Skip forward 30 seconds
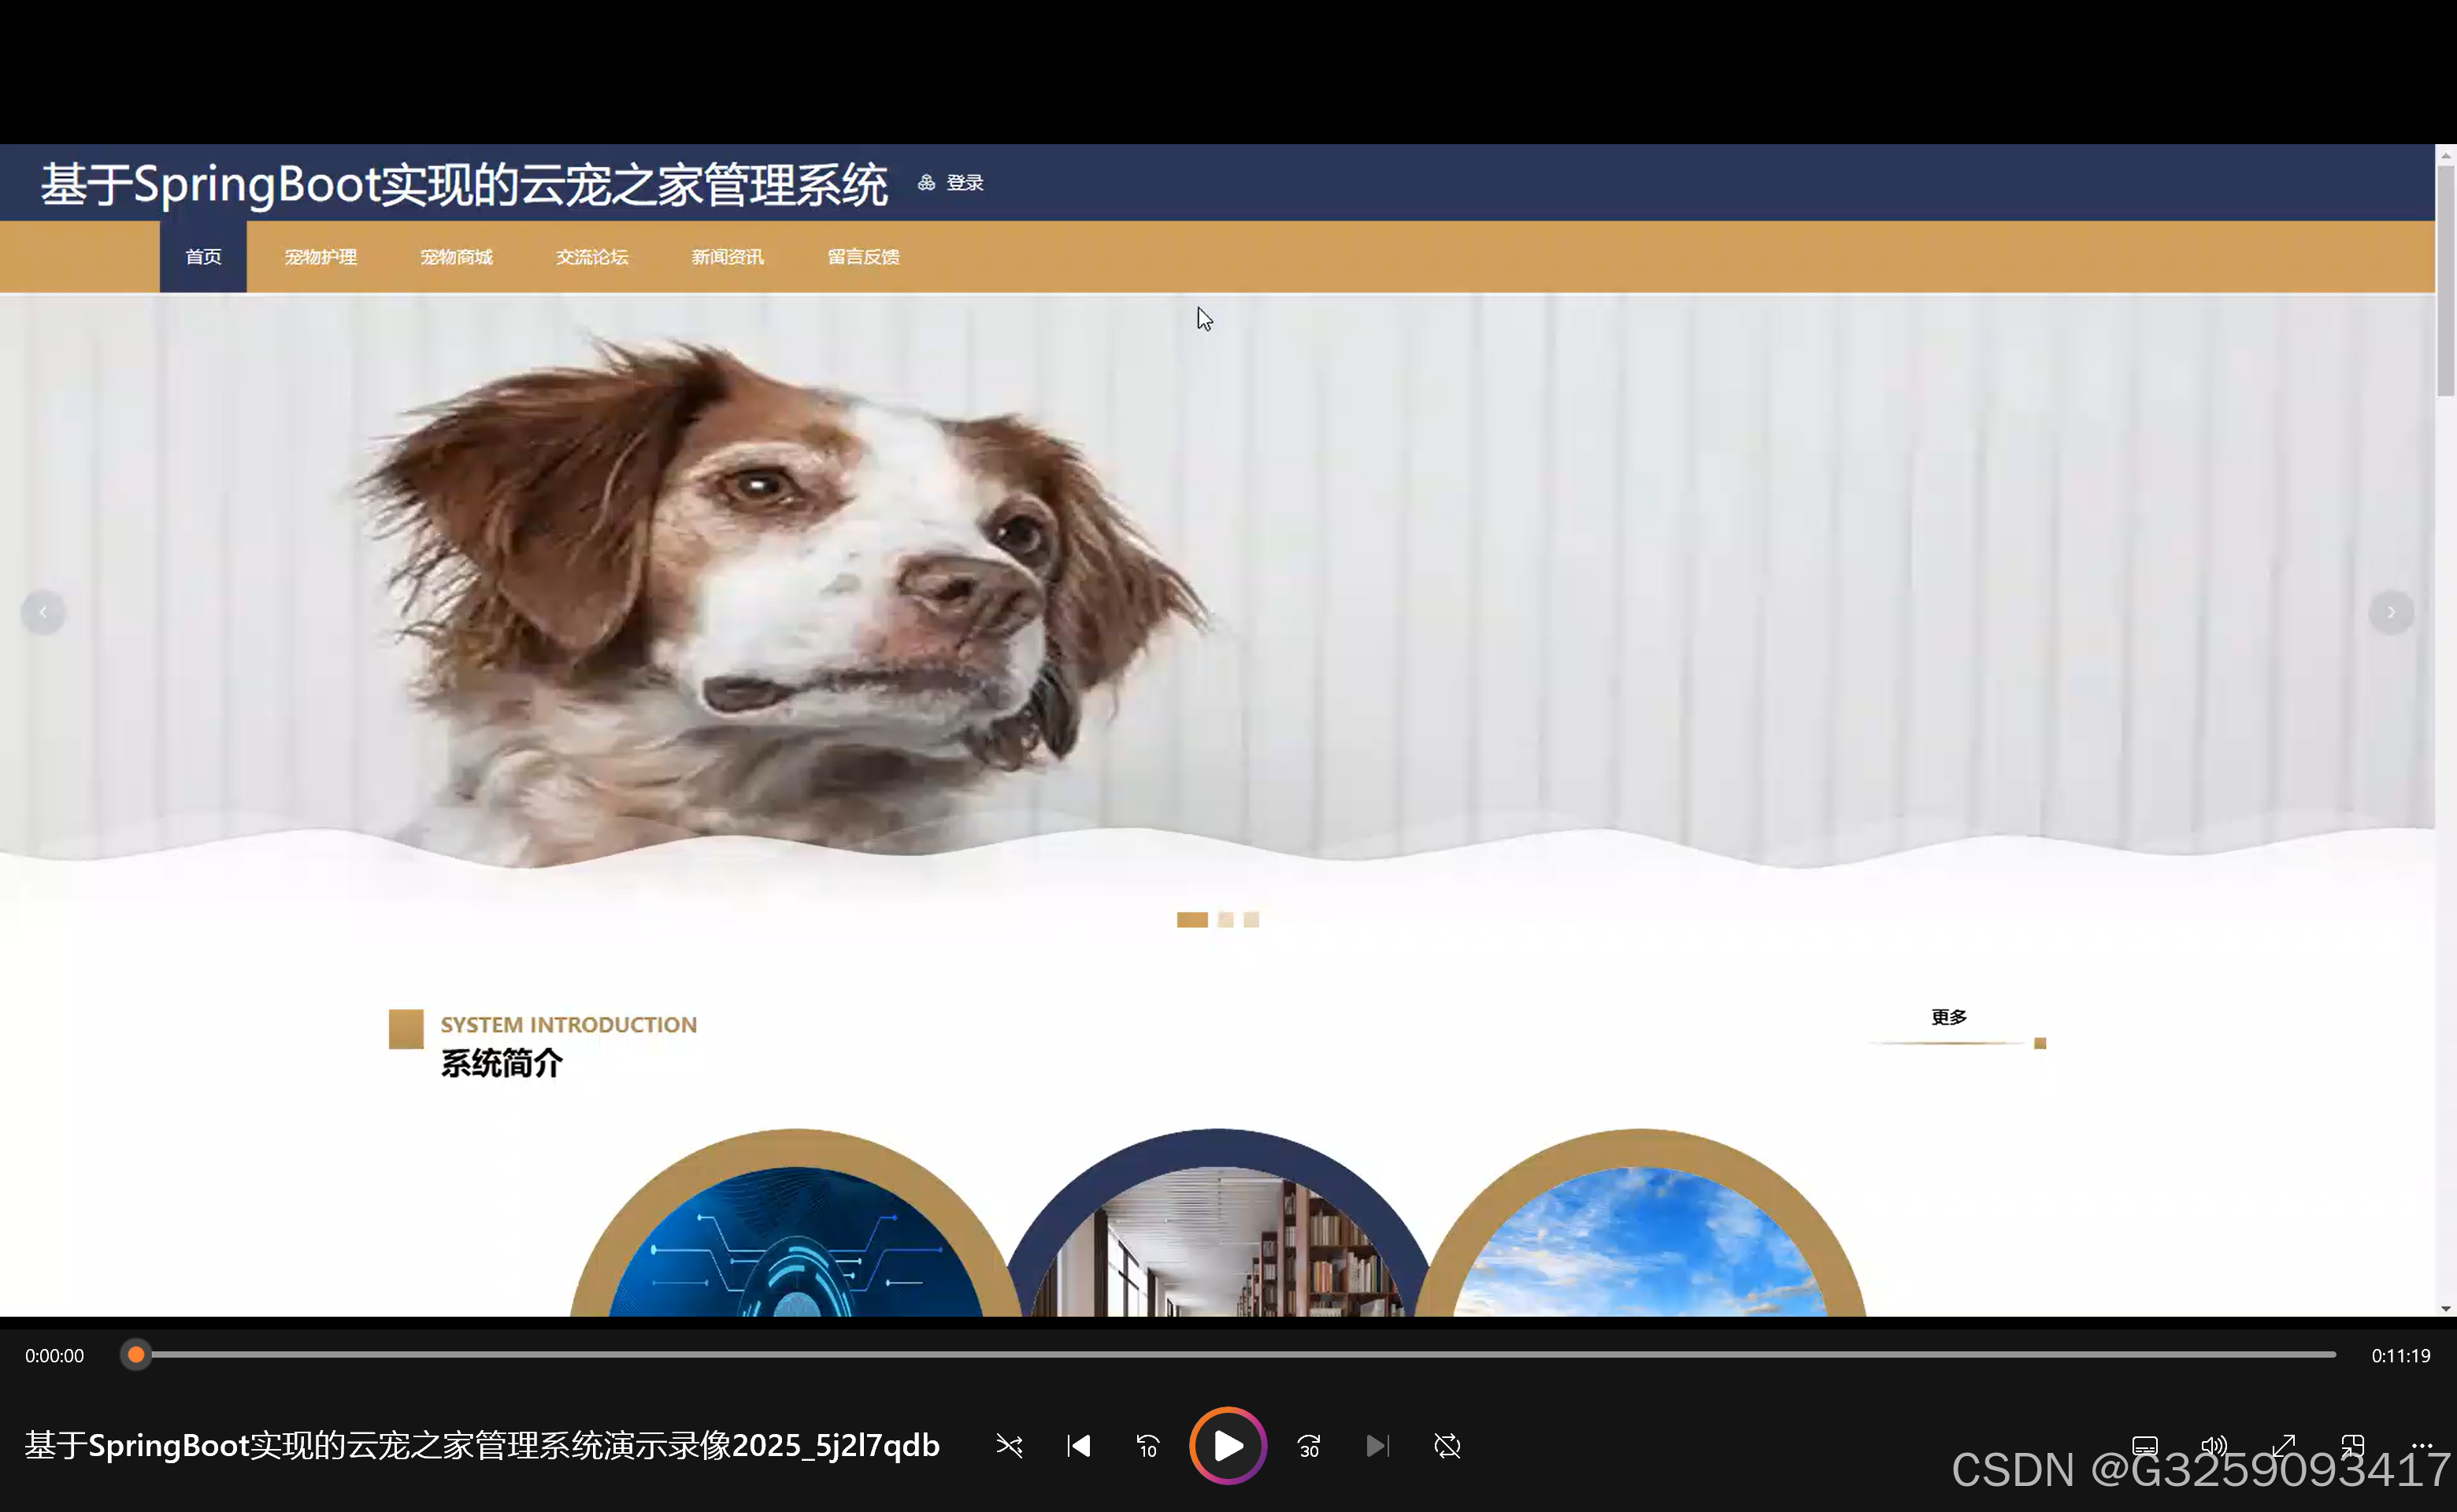2457x1512 pixels. coord(1308,1446)
